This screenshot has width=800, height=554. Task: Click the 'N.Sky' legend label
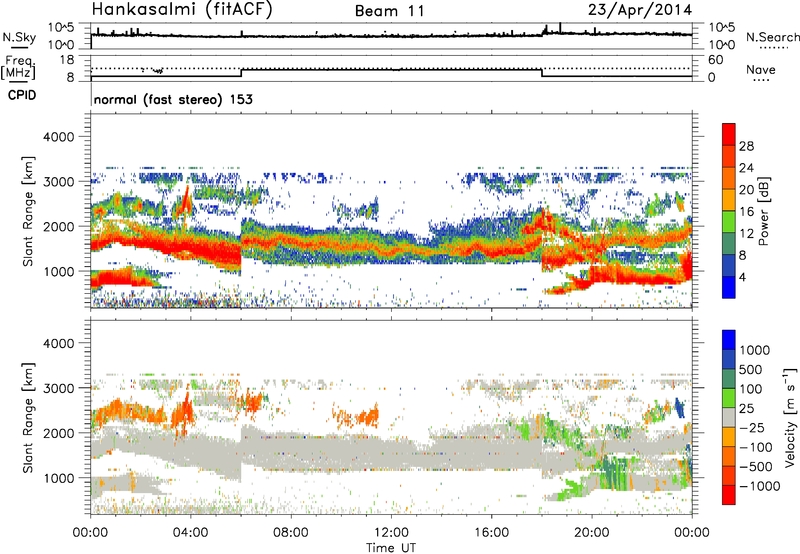[x=19, y=37]
